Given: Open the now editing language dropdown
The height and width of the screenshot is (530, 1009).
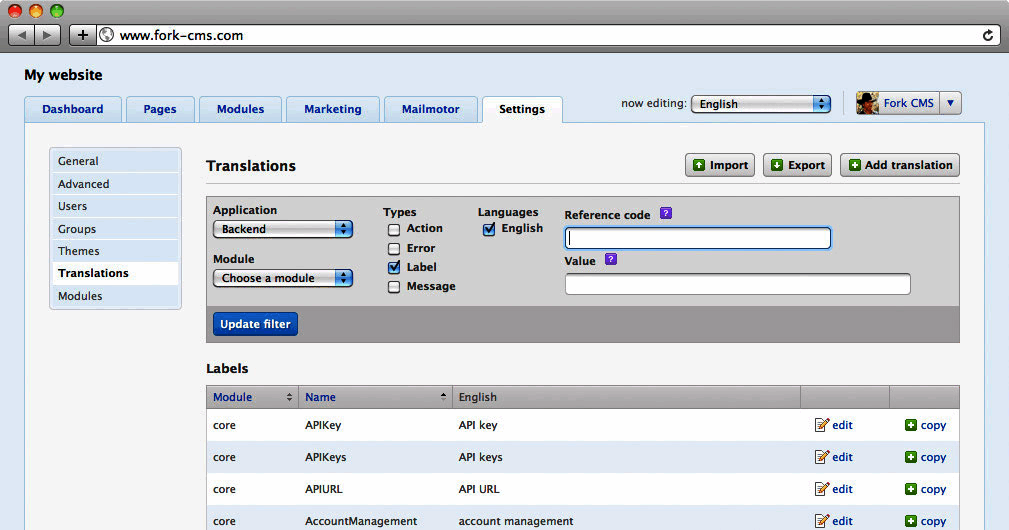Looking at the screenshot, I should [x=761, y=104].
